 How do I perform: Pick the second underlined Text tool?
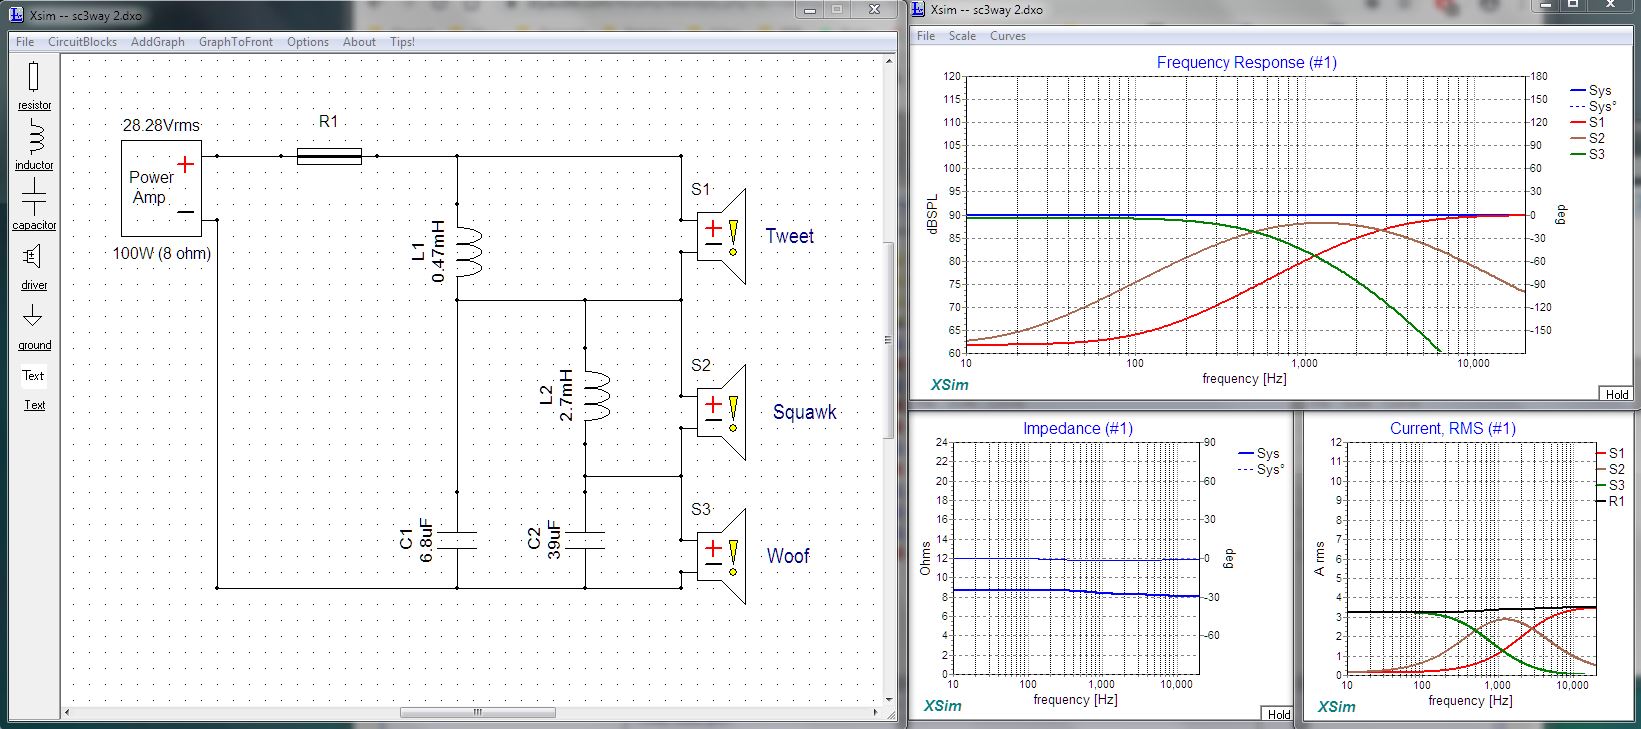34,405
